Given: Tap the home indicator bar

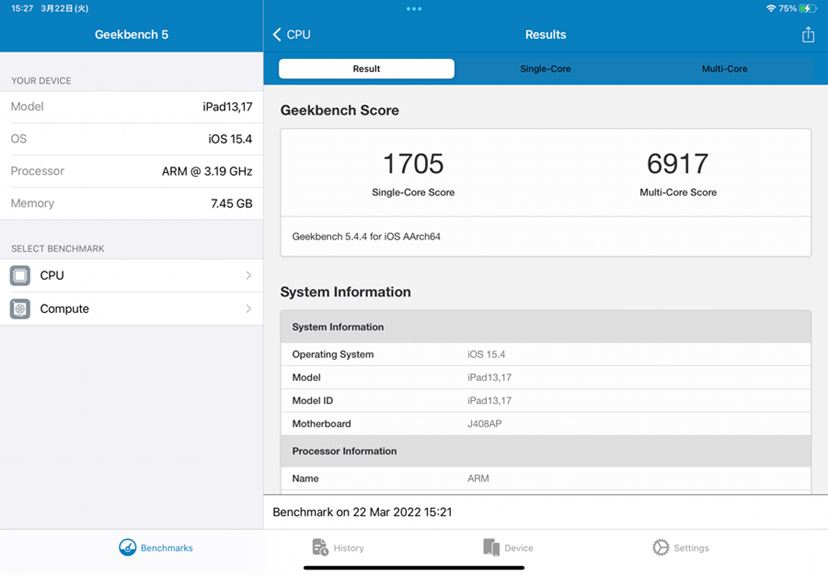Looking at the screenshot, I should 414,568.
